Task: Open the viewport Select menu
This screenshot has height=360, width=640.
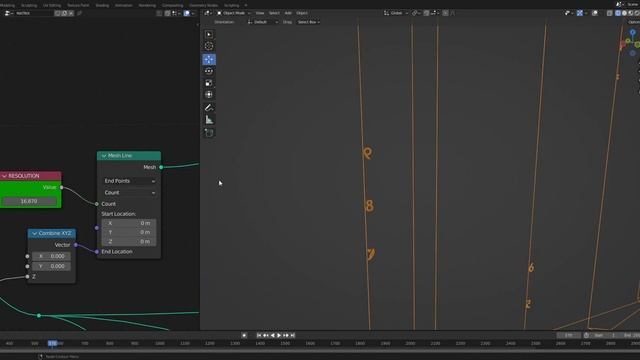Action: (274, 13)
